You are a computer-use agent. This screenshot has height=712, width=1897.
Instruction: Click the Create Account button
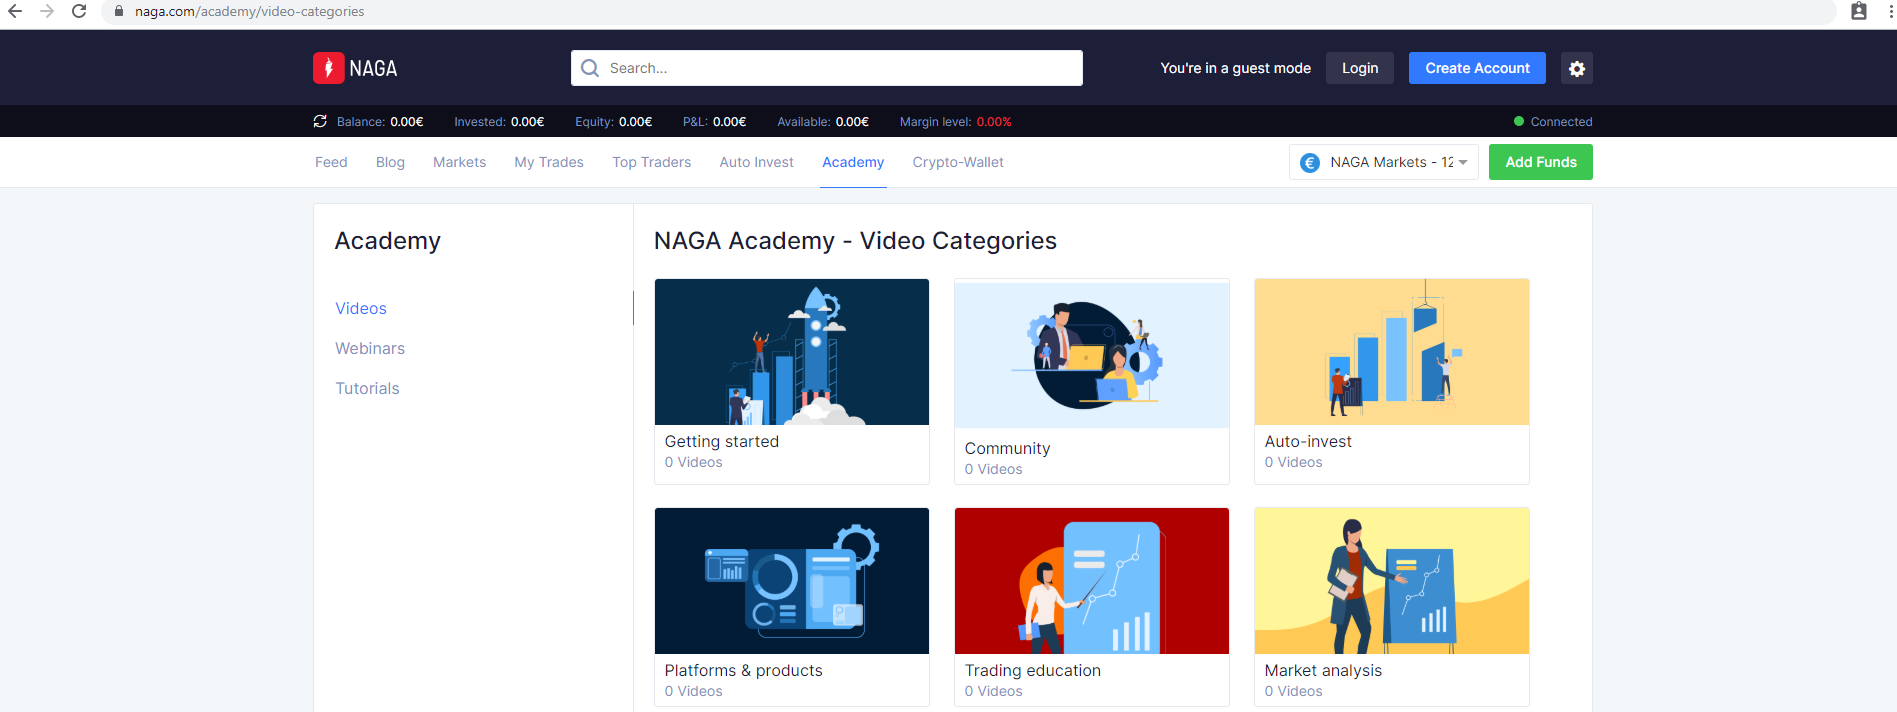point(1477,68)
